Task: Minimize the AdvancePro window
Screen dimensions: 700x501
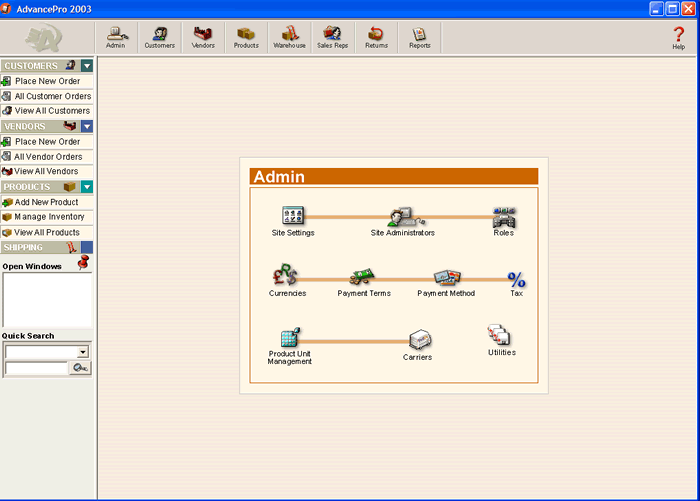Action: pos(656,8)
